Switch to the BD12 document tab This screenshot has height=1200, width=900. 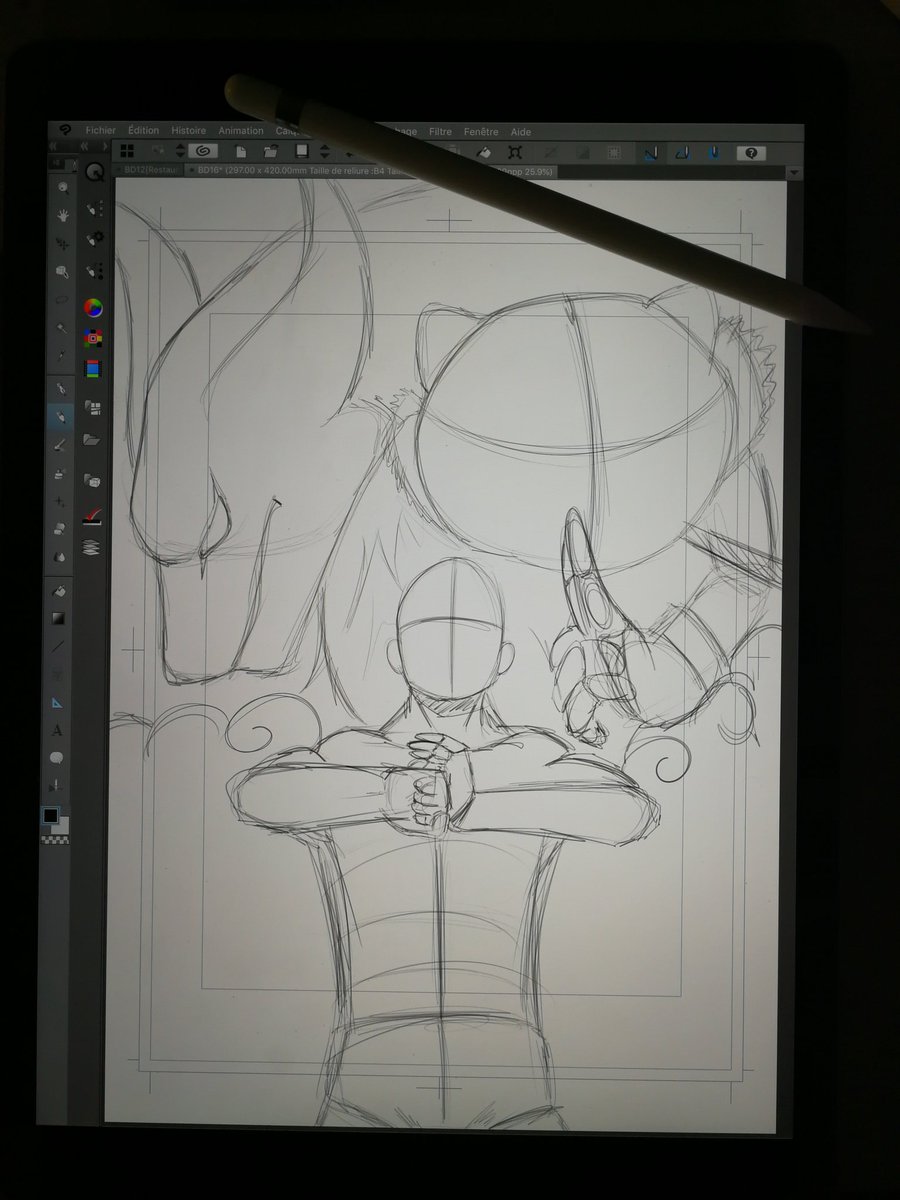[148, 171]
